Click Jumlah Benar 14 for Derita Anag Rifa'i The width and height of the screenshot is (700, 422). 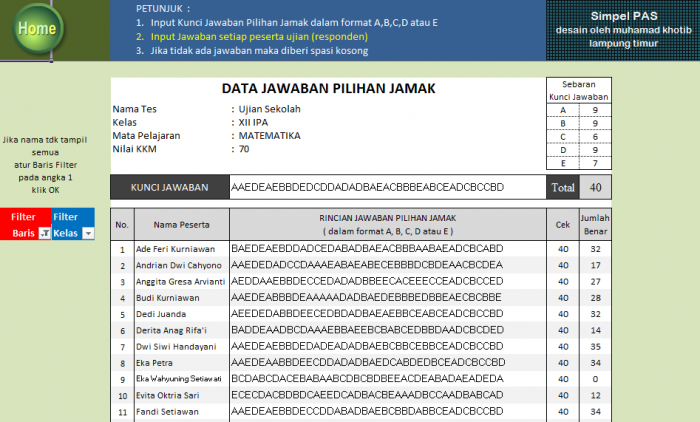(x=596, y=330)
